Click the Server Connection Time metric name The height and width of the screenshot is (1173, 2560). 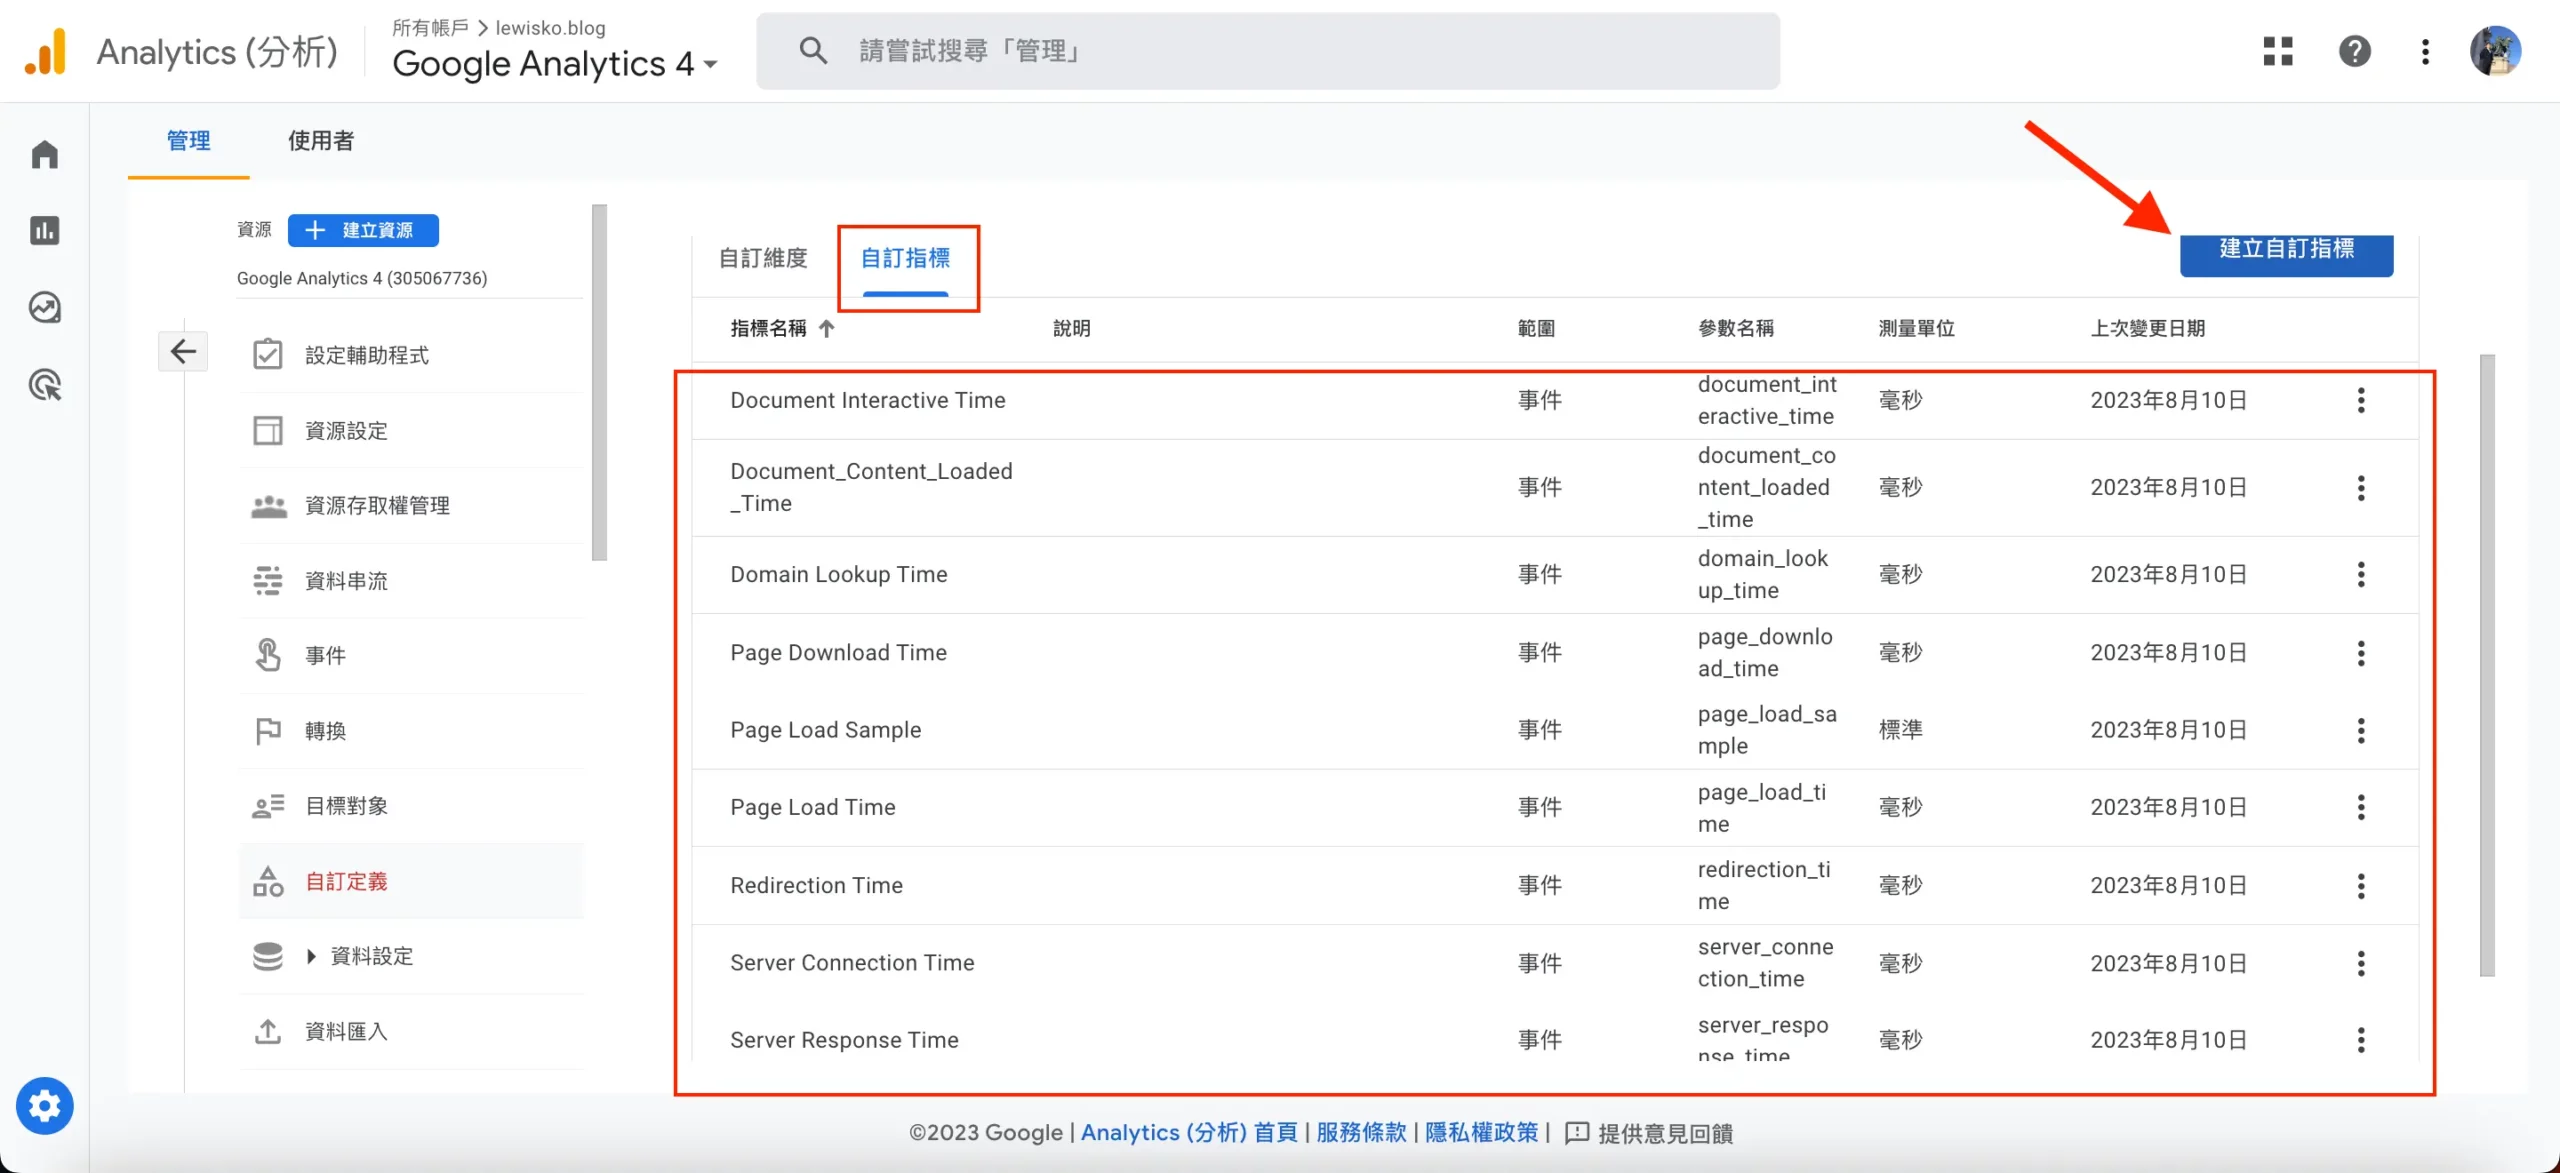852,963
